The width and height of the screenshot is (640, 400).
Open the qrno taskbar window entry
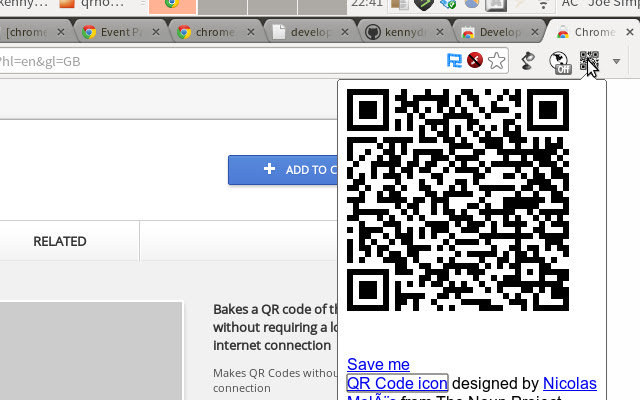[x=91, y=4]
